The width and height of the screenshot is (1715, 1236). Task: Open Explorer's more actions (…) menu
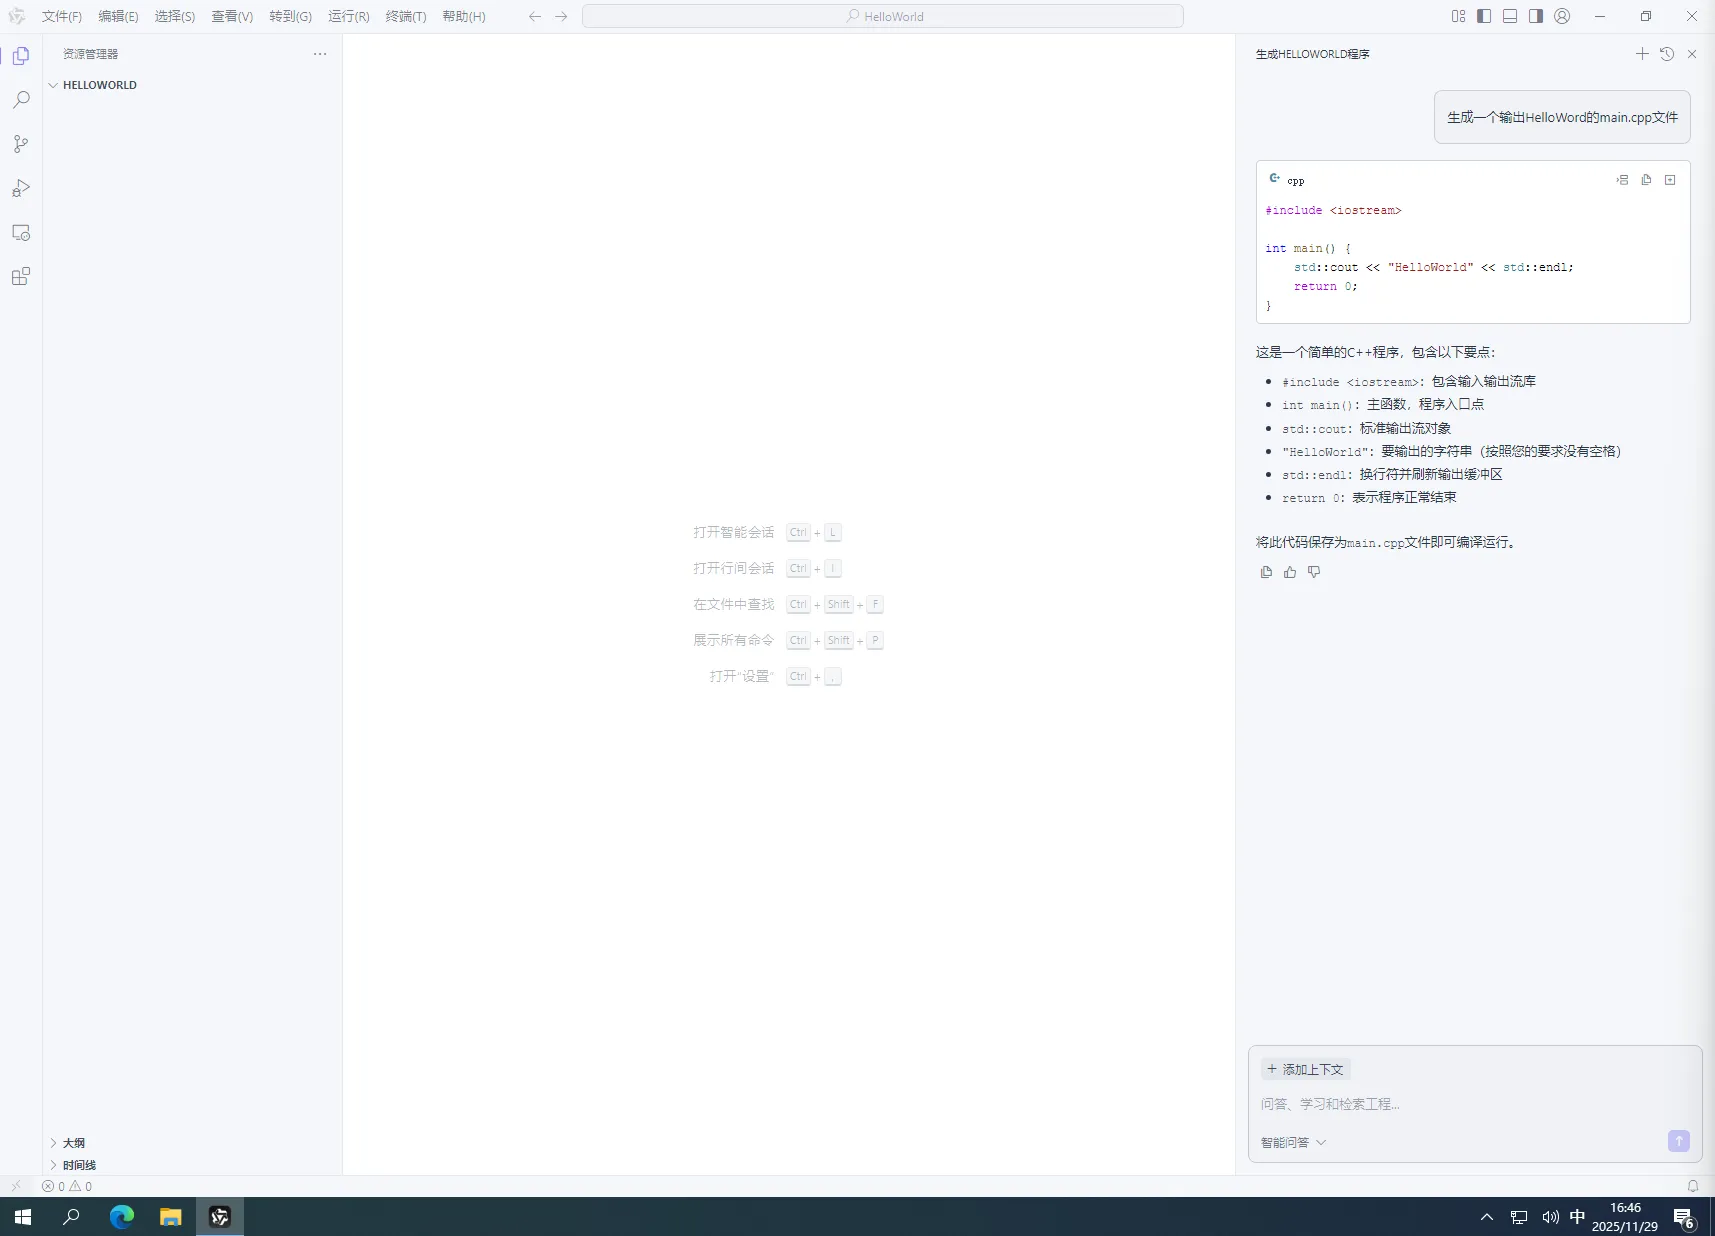tap(320, 54)
